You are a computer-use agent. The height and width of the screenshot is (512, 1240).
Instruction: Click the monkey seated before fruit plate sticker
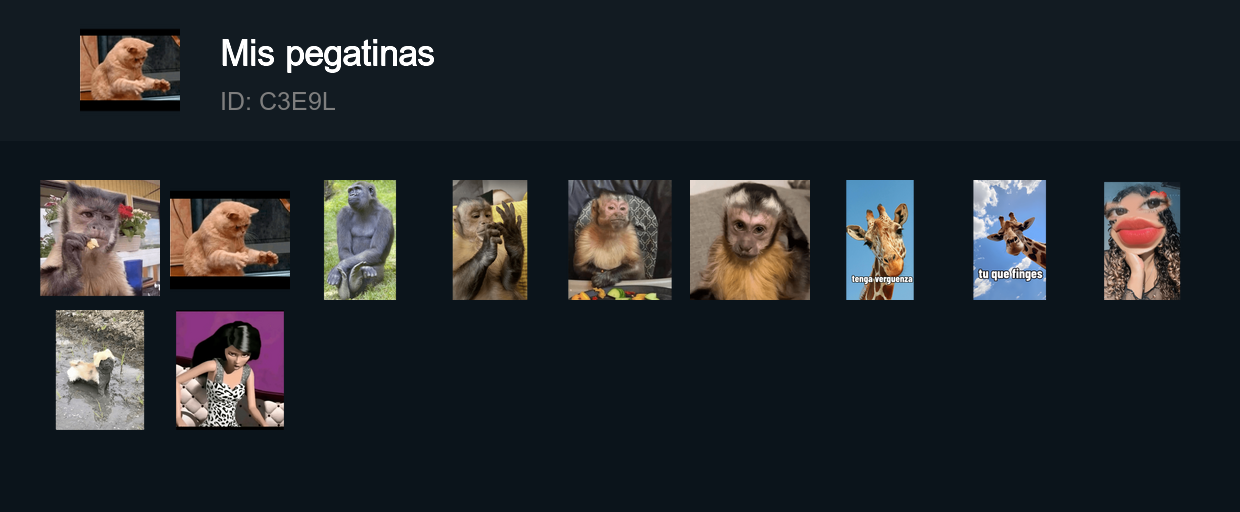coord(620,240)
